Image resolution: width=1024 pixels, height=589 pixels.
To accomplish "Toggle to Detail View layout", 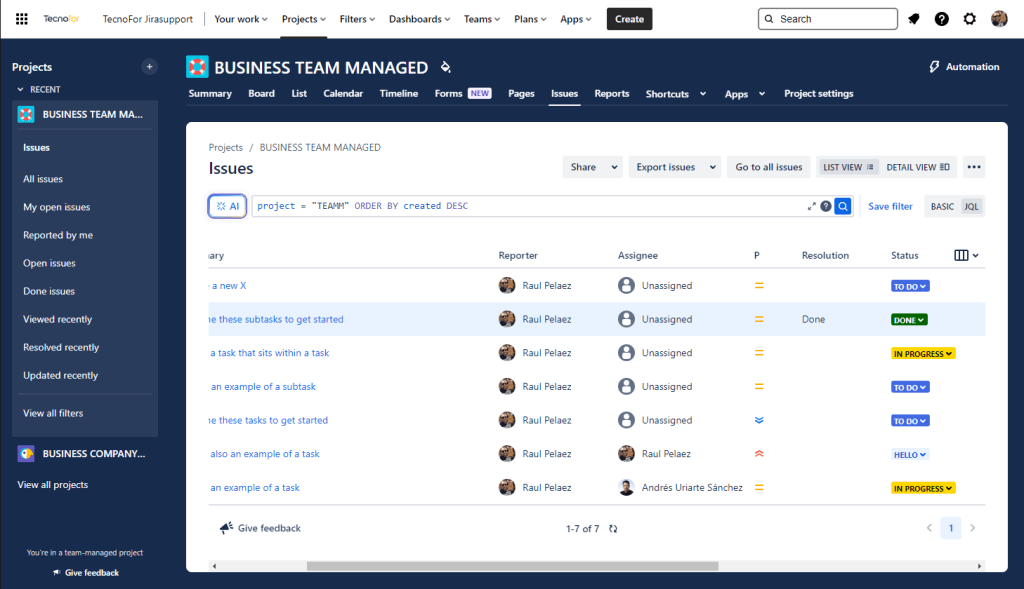I will (917, 167).
